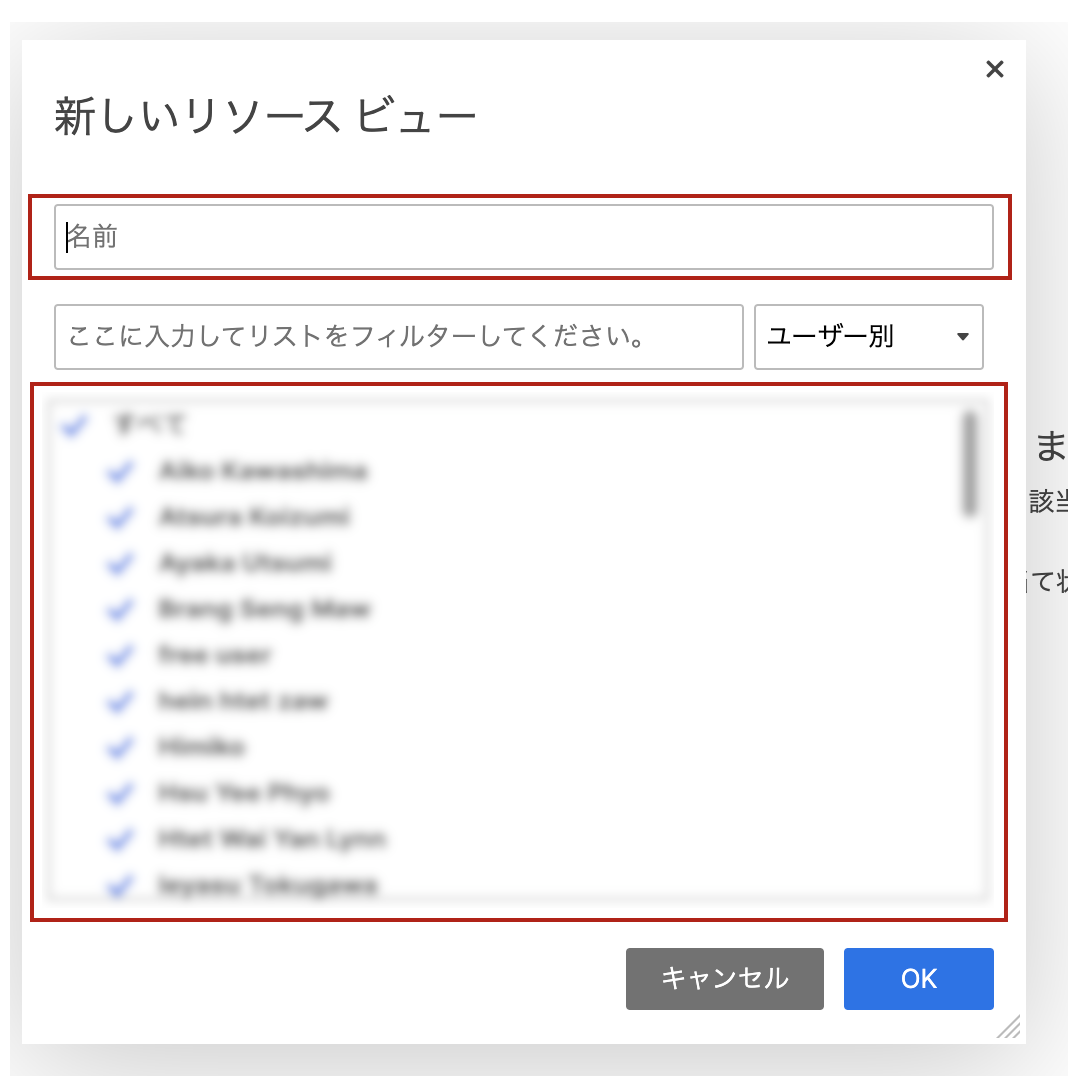
Task: Uncheck the Ayaka Utsumi entry
Action: [x=120, y=563]
